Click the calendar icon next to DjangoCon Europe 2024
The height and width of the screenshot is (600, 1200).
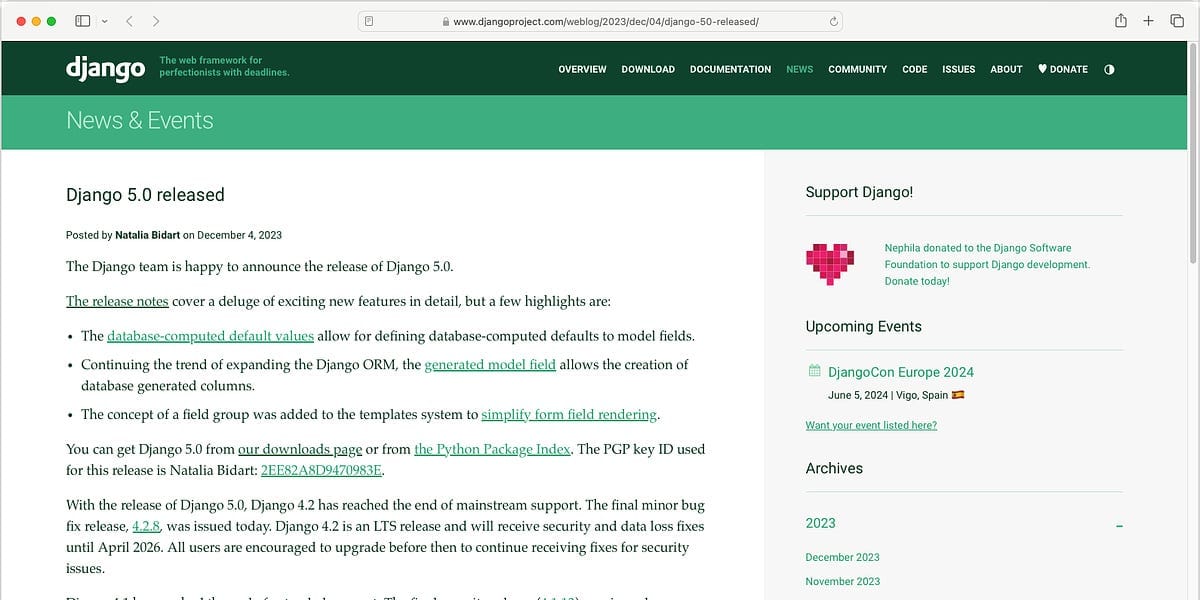tap(815, 371)
